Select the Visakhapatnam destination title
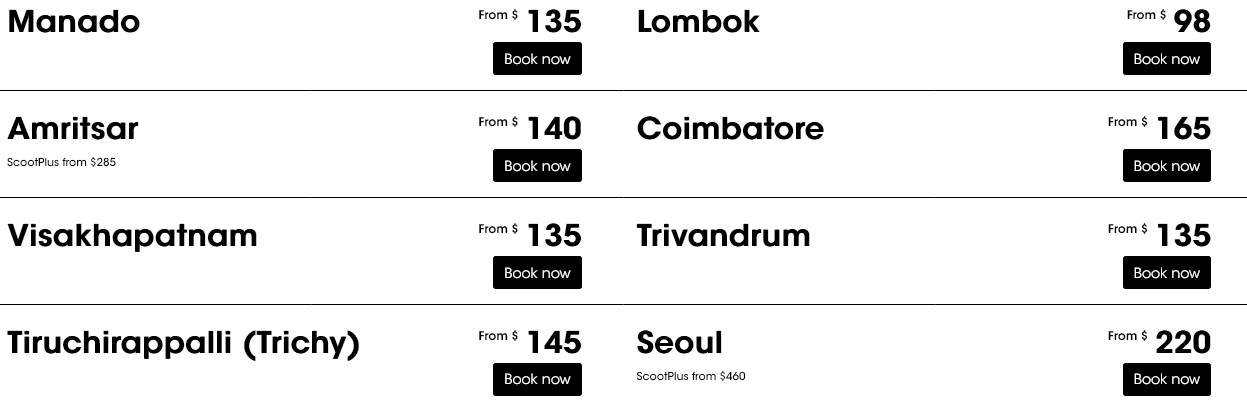This screenshot has height=402, width=1247. 132,235
